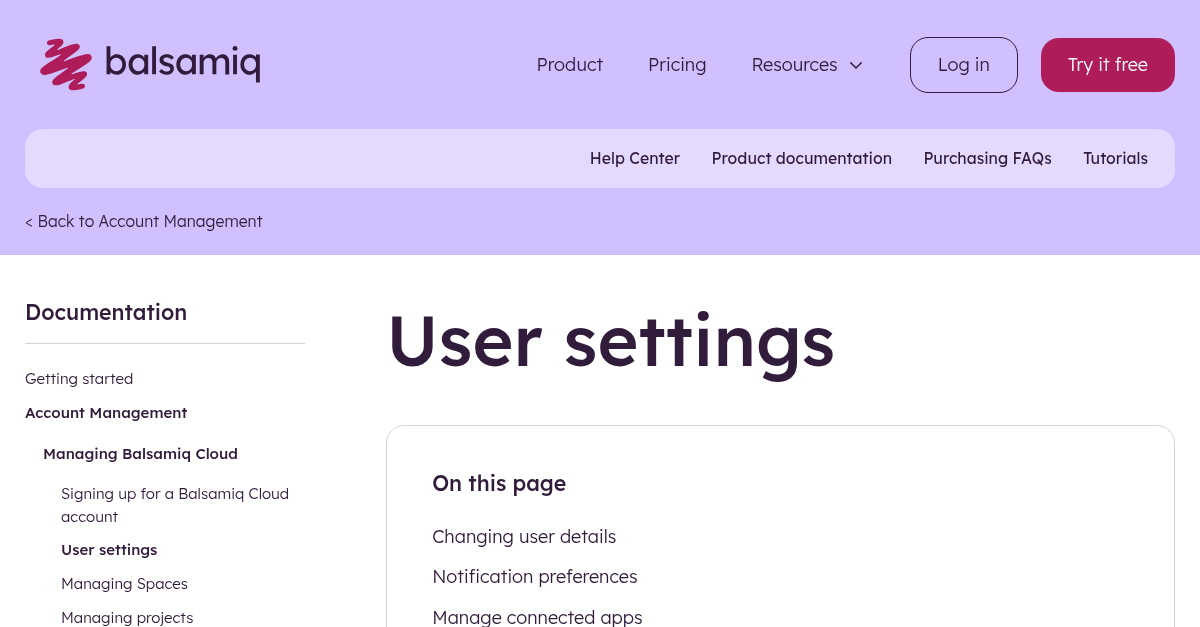Jump to Changing user details section
The height and width of the screenshot is (627, 1200).
524,537
